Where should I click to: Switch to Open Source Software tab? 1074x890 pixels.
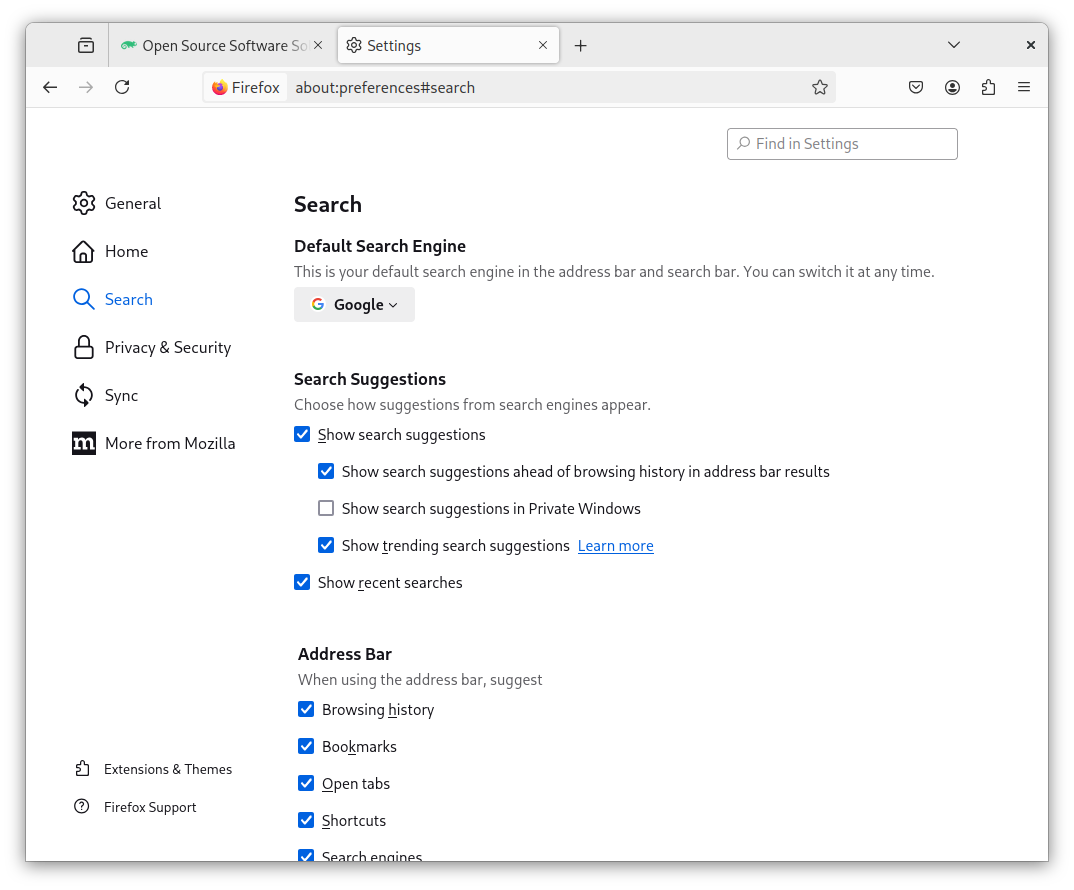coord(220,45)
